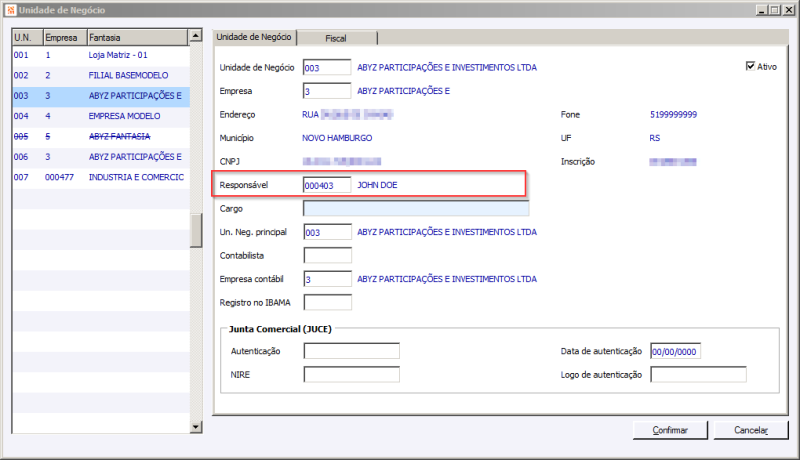800x460 pixels.
Task: Click list scrollbar down arrow
Action: click(195, 427)
